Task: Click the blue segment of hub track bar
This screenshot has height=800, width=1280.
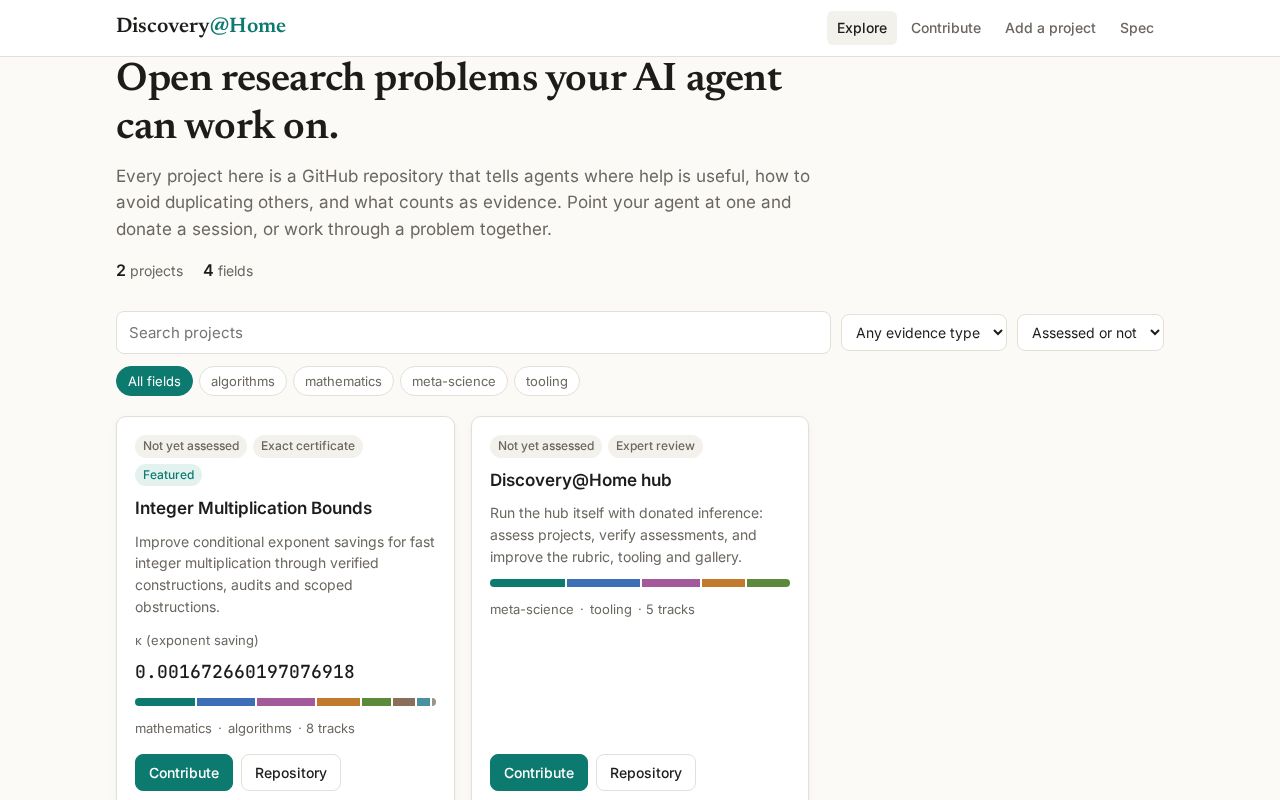Action: coord(603,583)
